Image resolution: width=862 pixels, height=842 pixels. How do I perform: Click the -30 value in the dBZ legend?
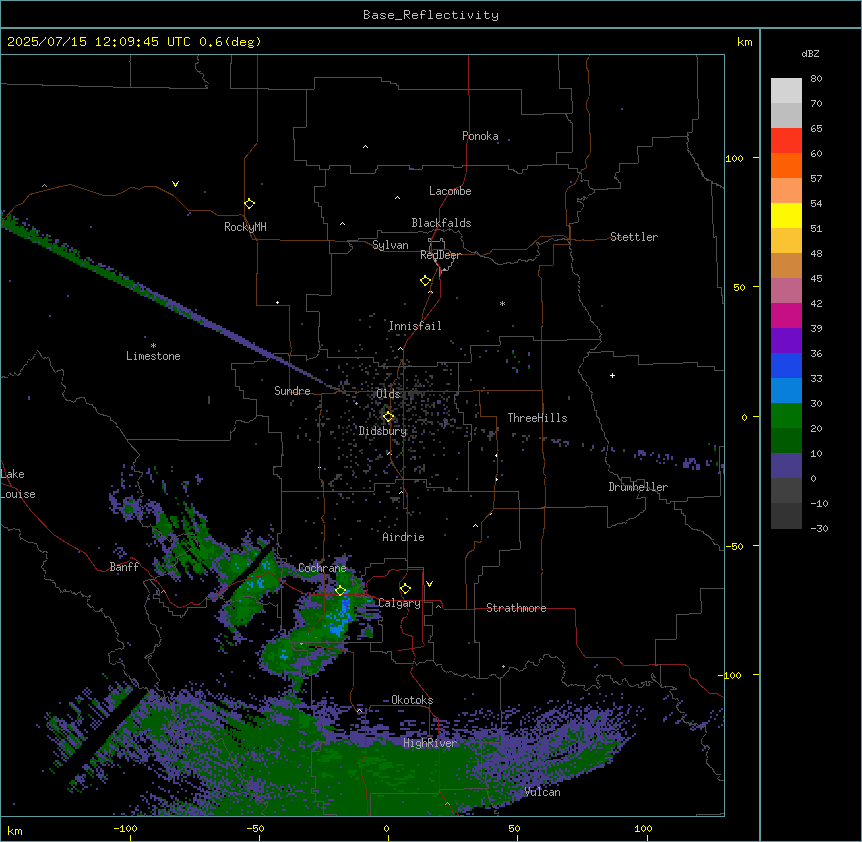(819, 529)
